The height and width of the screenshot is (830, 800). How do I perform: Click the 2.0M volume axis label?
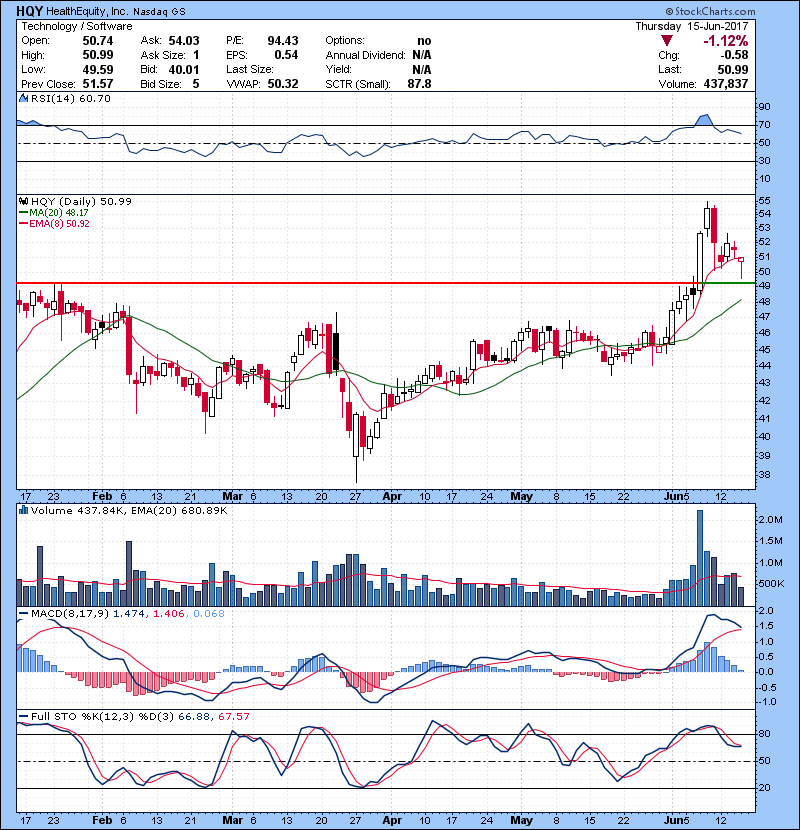[770, 520]
